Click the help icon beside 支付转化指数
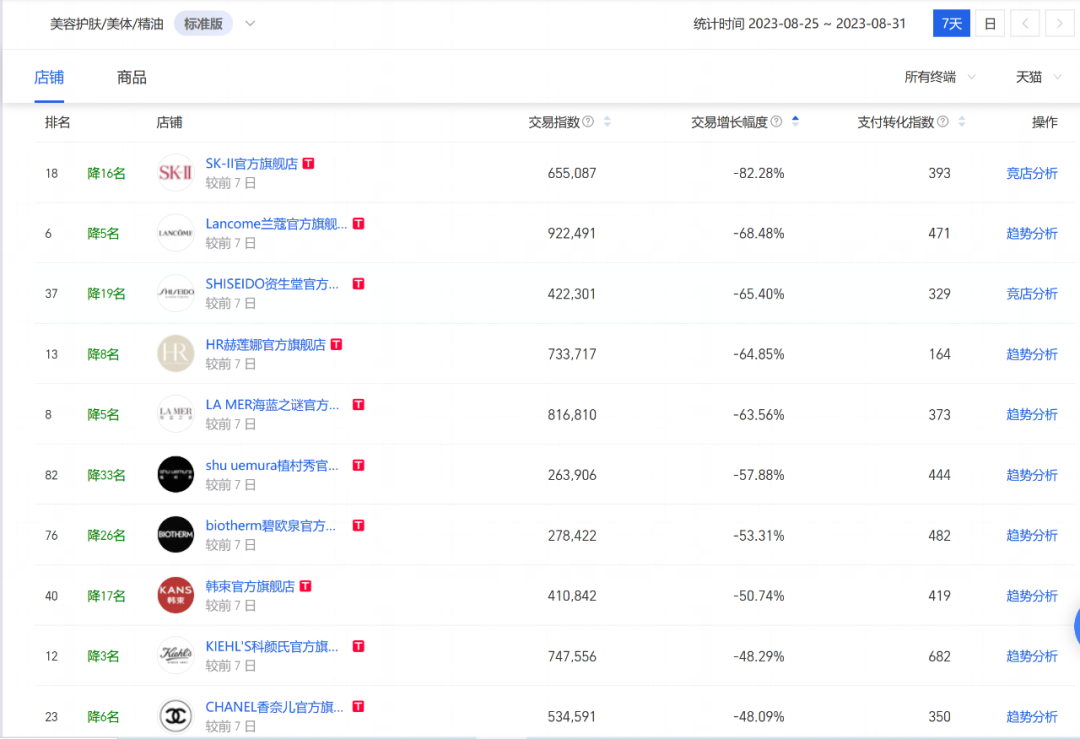Viewport: 1080px width, 739px height. 943,122
